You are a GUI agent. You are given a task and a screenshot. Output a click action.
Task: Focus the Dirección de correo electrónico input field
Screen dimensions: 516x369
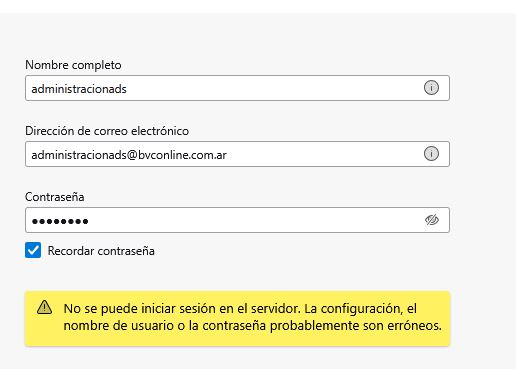pyautogui.click(x=237, y=154)
